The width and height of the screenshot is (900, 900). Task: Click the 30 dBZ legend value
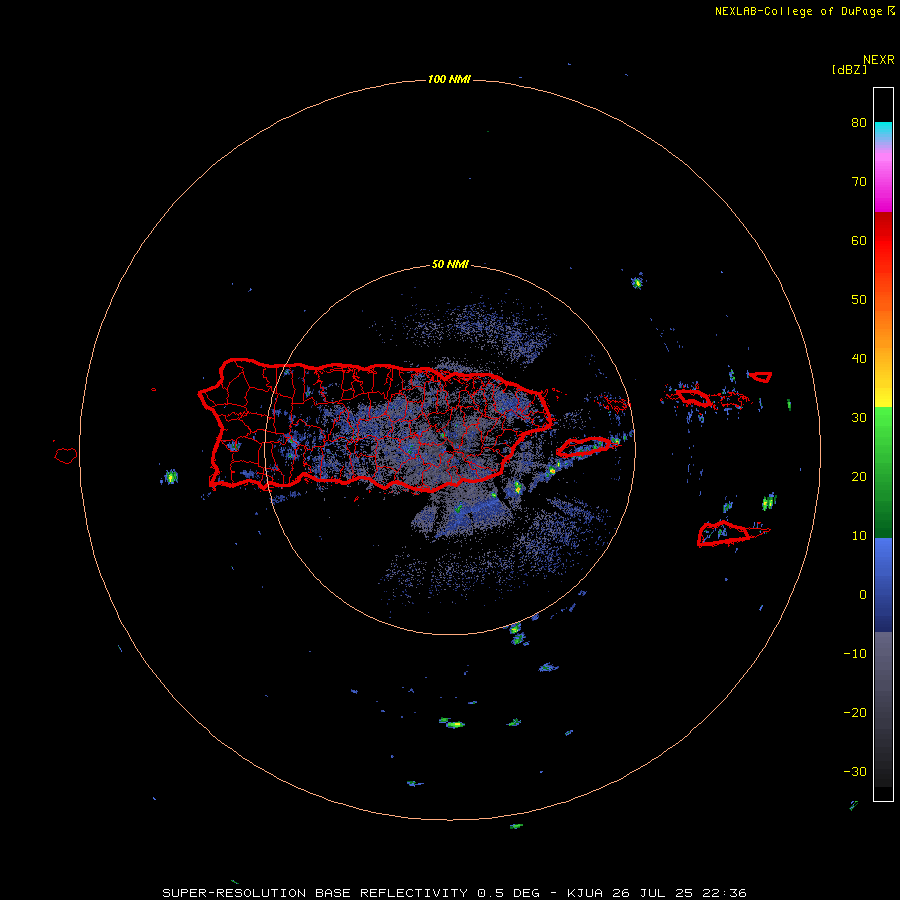859,417
